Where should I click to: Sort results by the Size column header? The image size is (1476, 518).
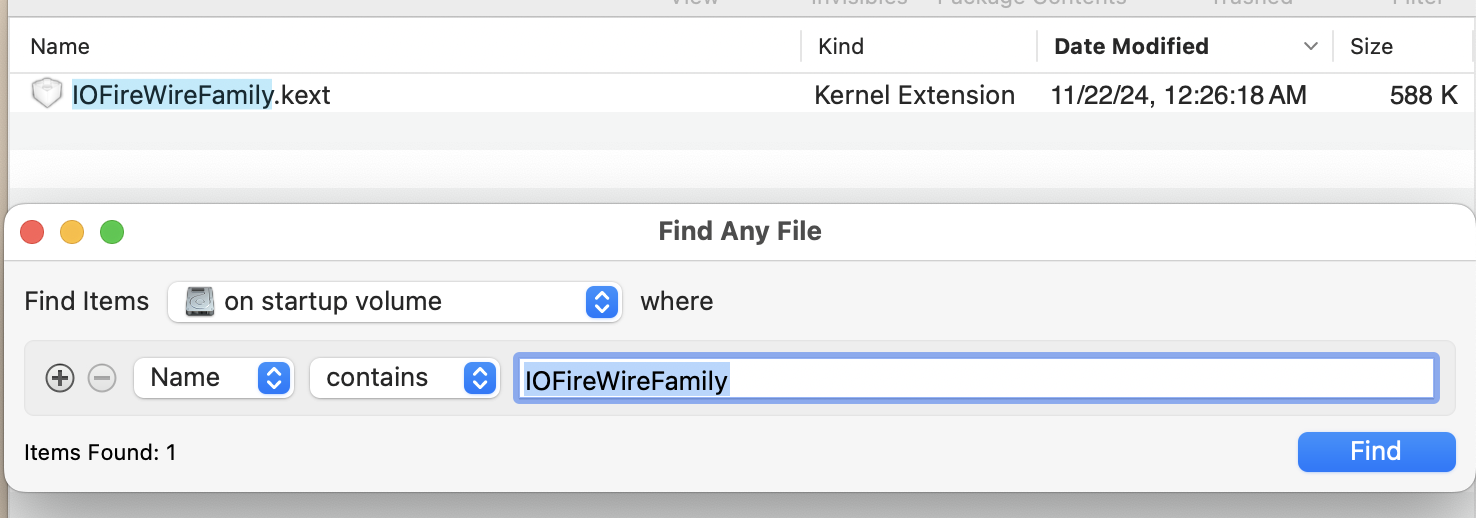tap(1371, 46)
